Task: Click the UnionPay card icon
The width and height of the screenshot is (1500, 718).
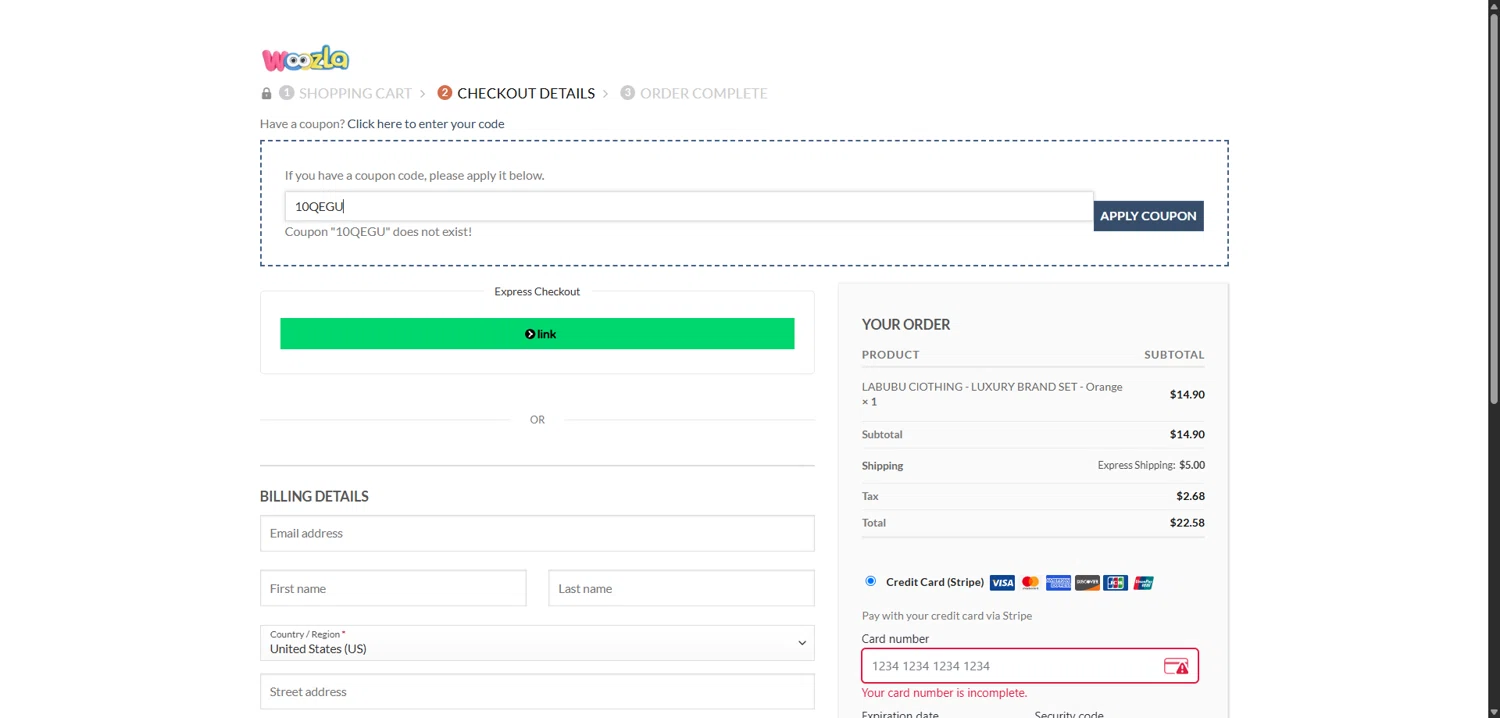Action: 1143,583
